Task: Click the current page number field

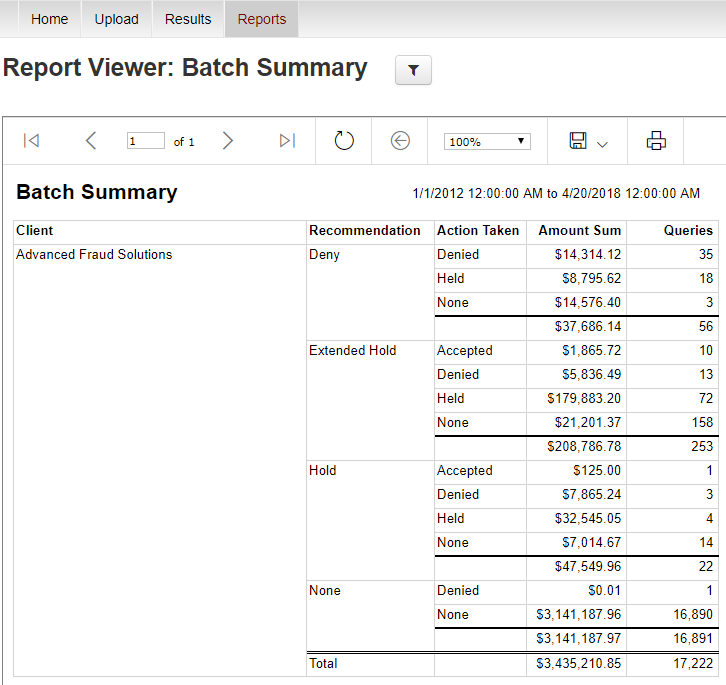Action: (145, 141)
